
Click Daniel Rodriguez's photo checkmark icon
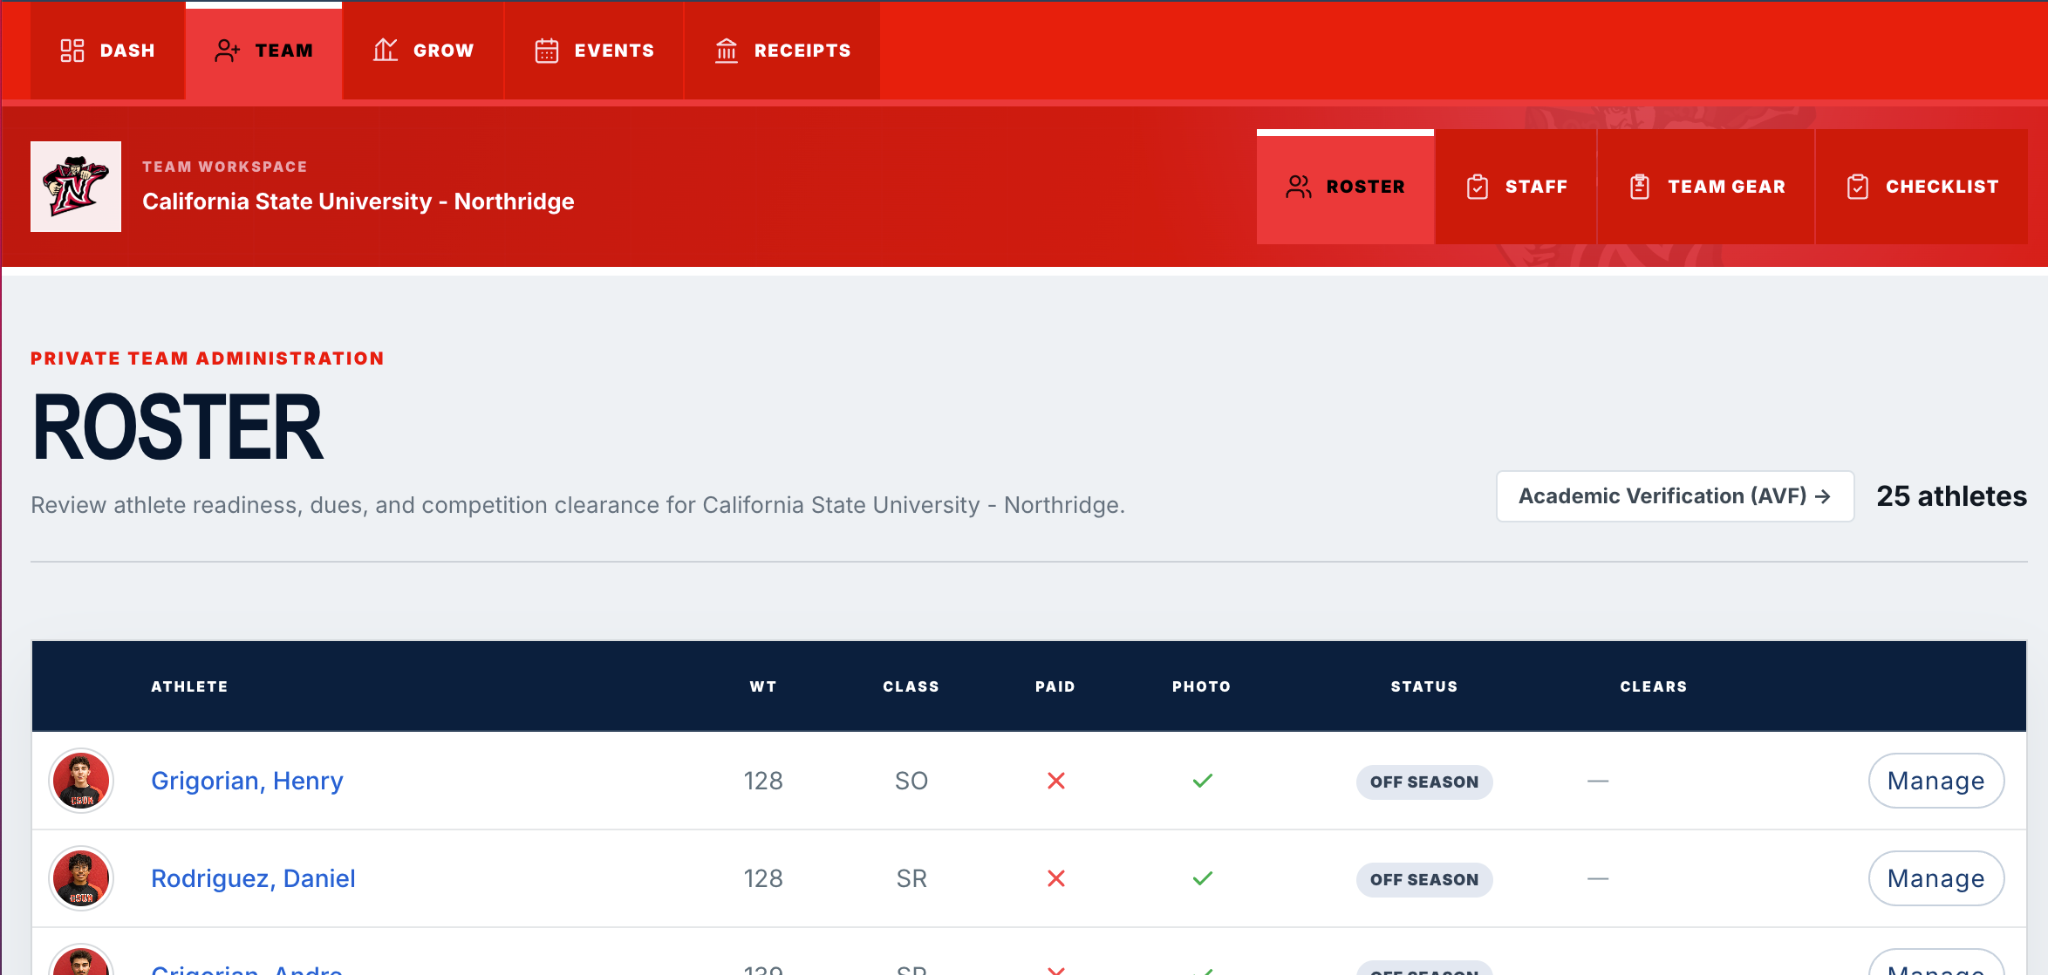click(1203, 878)
